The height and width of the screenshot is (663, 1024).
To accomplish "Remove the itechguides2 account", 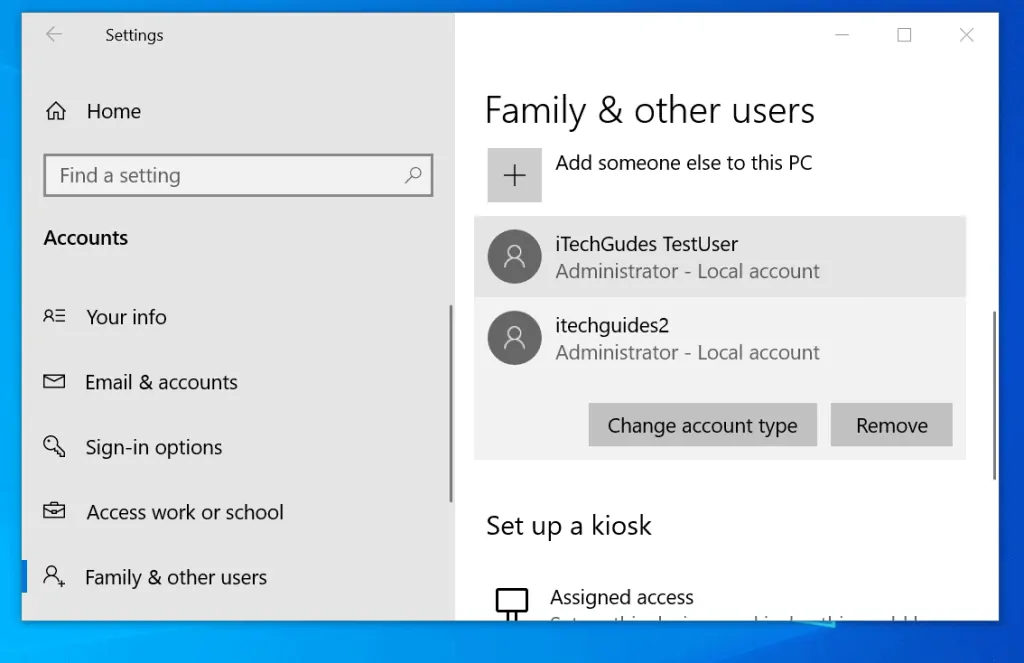I will point(891,425).
